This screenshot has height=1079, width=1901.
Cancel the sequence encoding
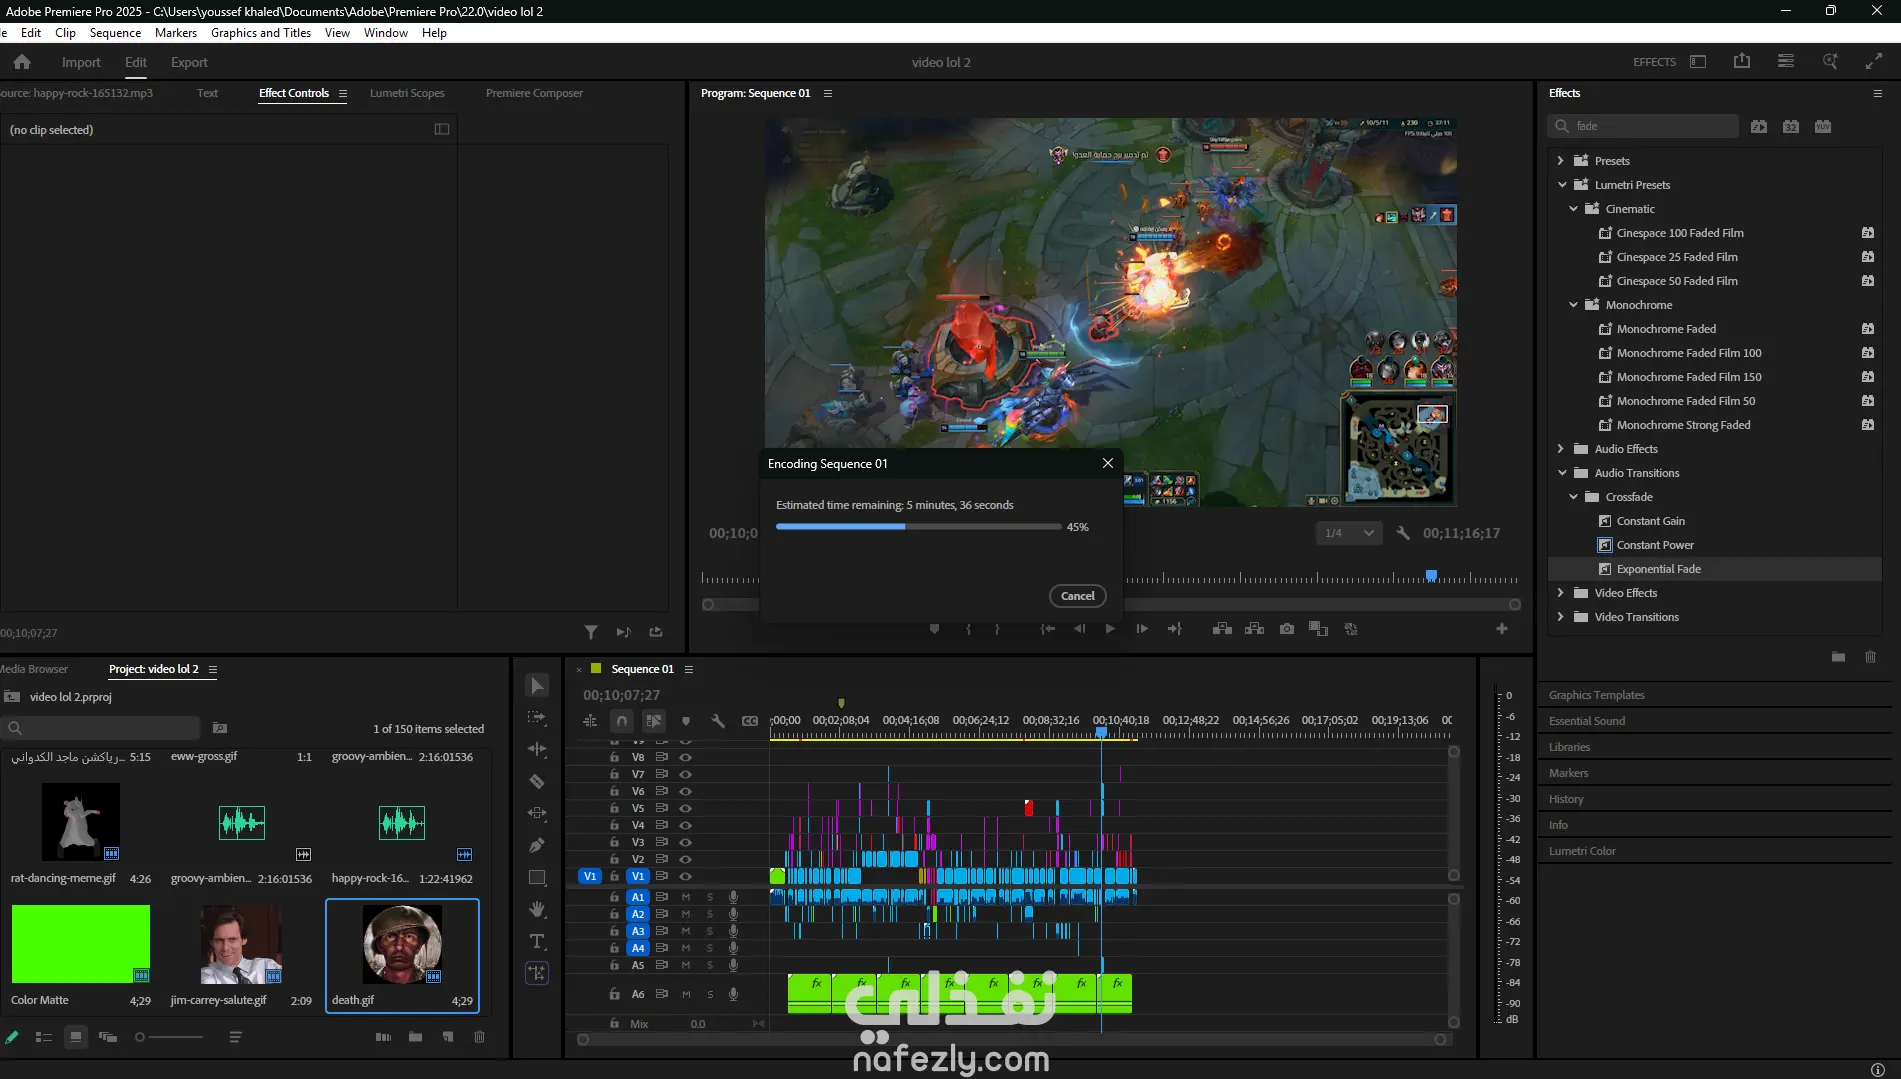point(1077,596)
